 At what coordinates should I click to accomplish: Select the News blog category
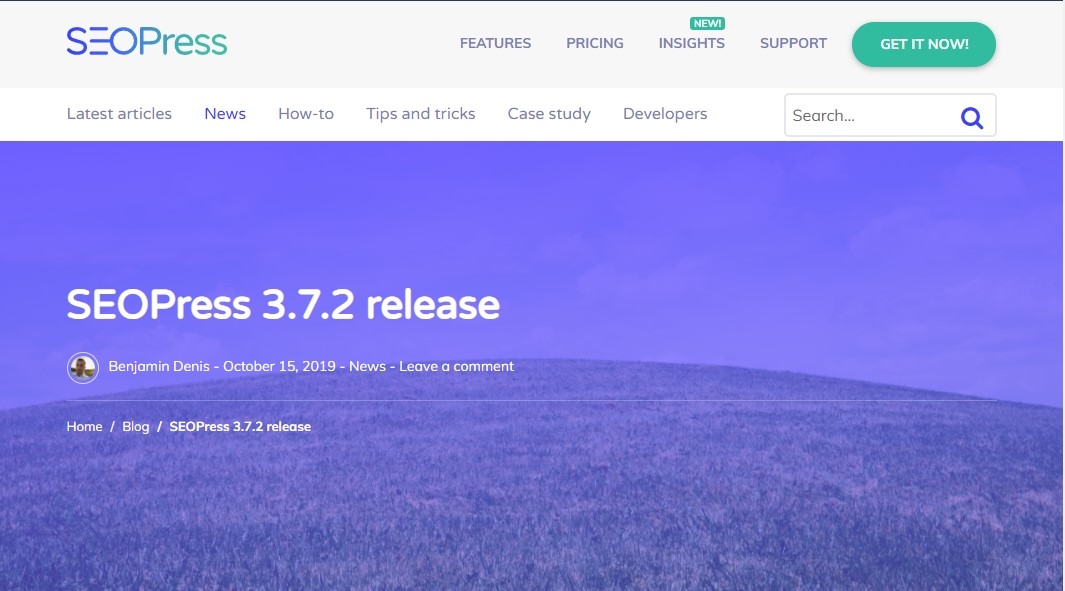tap(225, 114)
